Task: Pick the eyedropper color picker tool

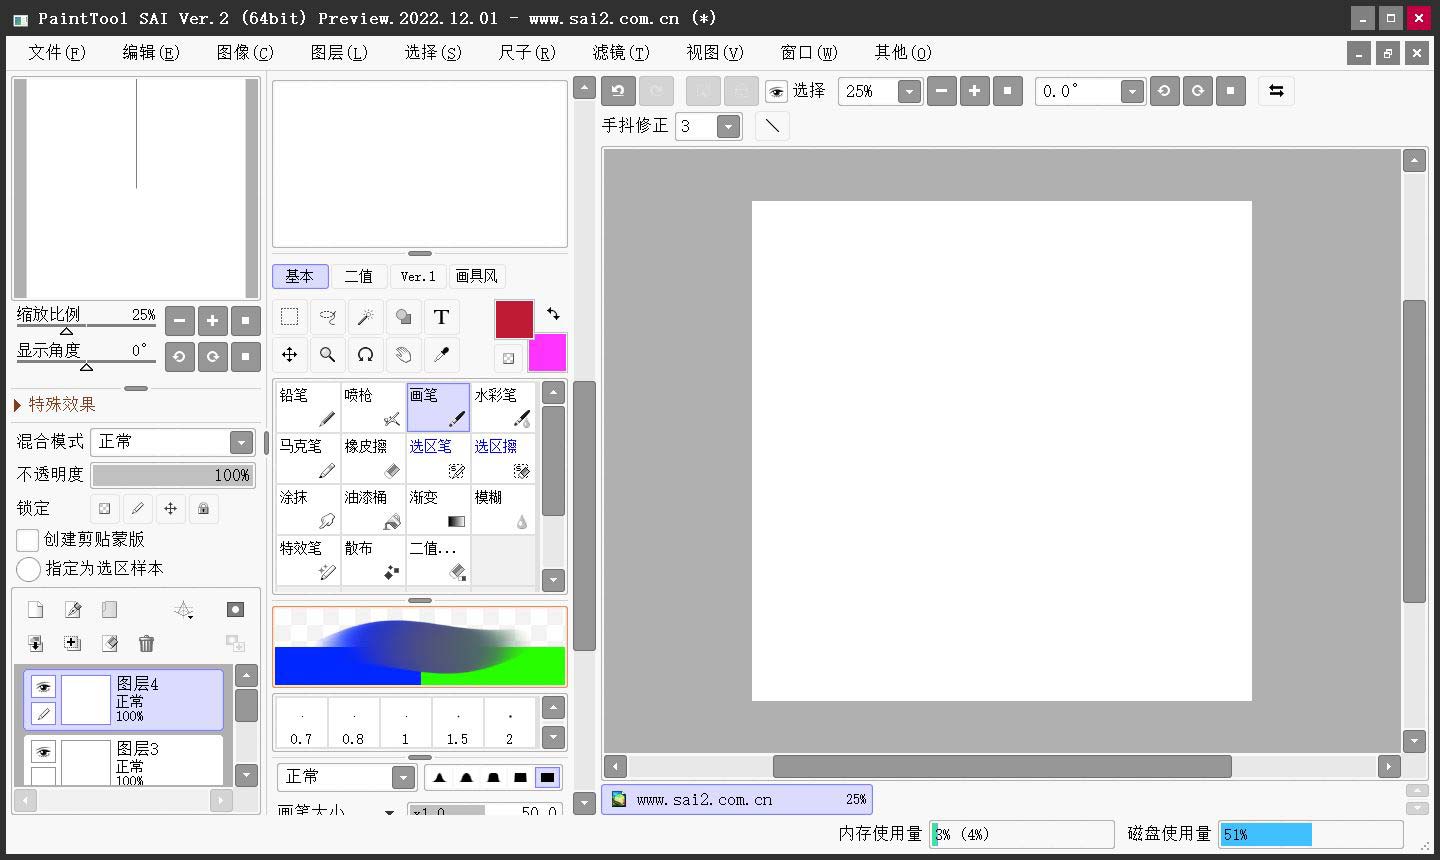Action: pyautogui.click(x=441, y=355)
